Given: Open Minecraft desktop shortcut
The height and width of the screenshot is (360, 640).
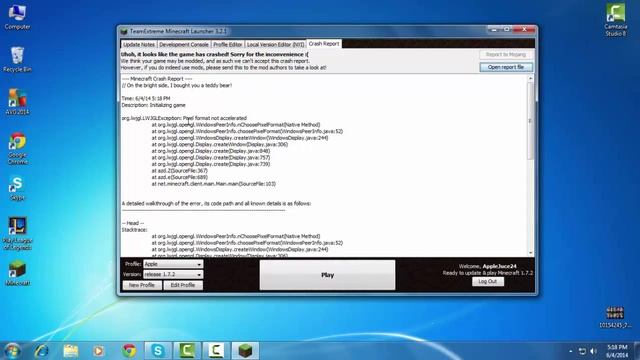Looking at the screenshot, I should [x=17, y=273].
